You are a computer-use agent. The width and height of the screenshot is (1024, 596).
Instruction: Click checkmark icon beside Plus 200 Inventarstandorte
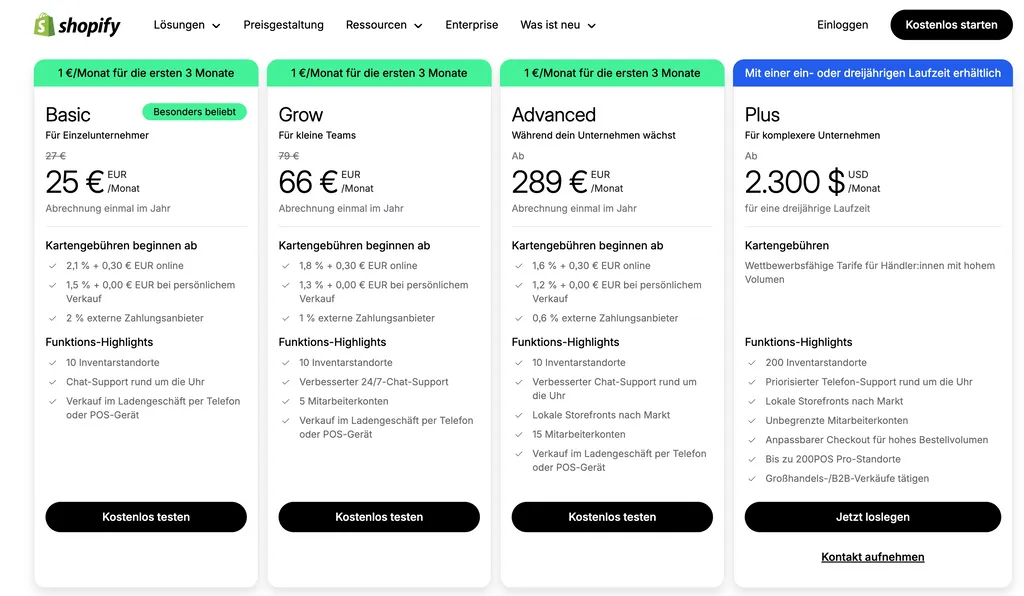click(x=751, y=363)
